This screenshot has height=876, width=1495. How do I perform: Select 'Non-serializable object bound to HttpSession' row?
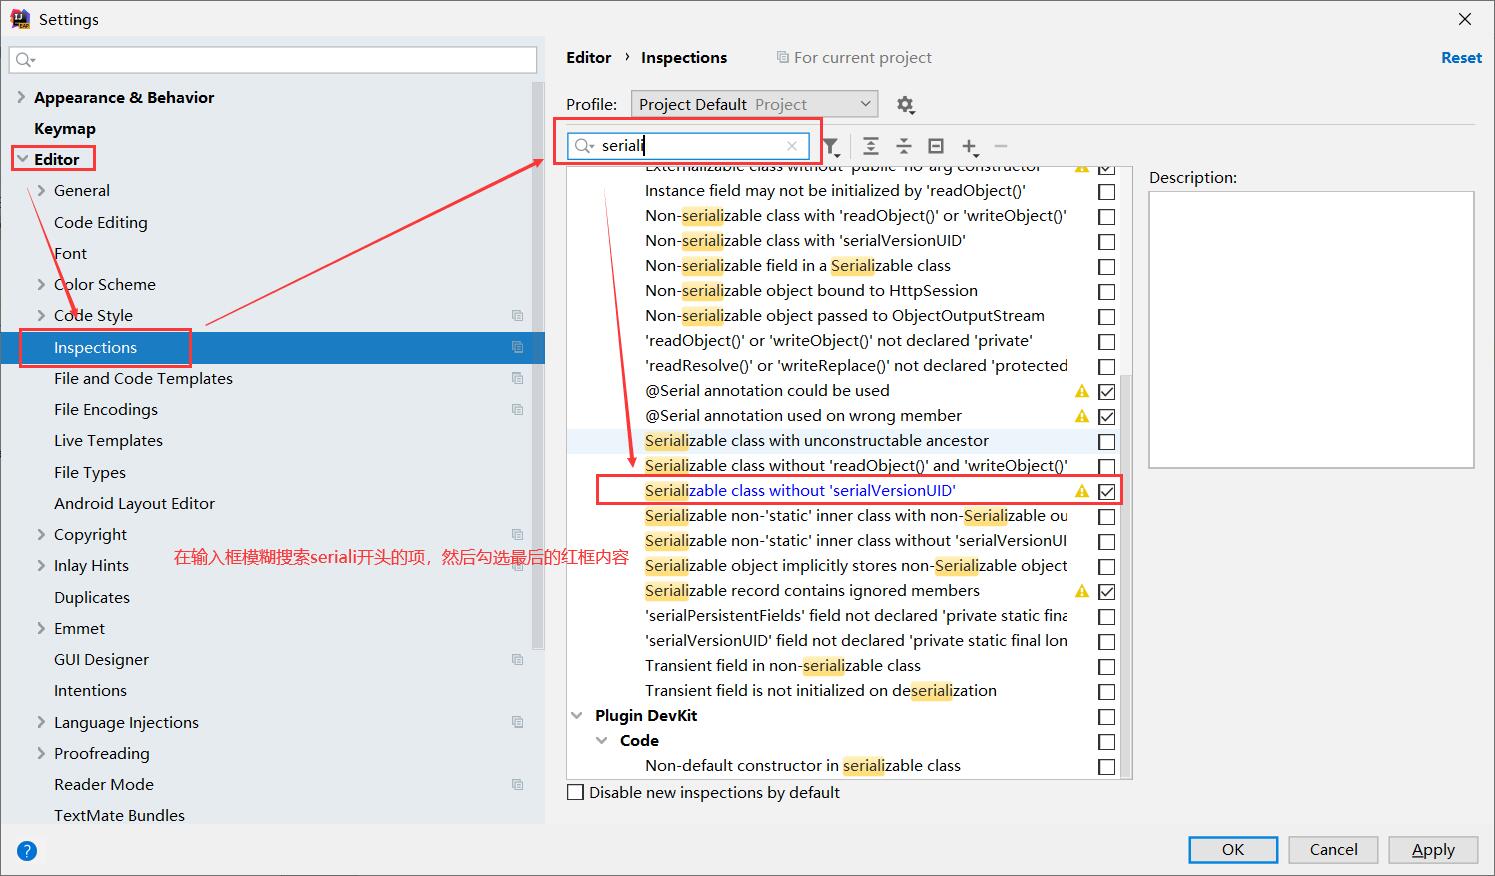coord(811,290)
